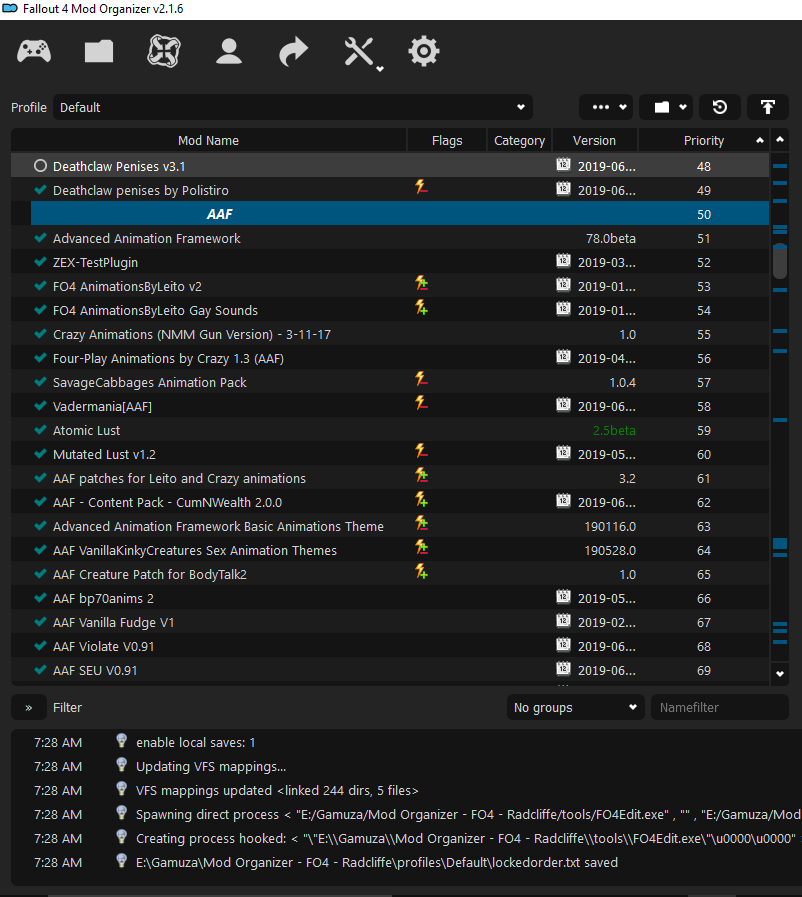Toggle the AAF SEU V0.91 checkmark
Viewport: 802px width, 897px height.
point(40,670)
